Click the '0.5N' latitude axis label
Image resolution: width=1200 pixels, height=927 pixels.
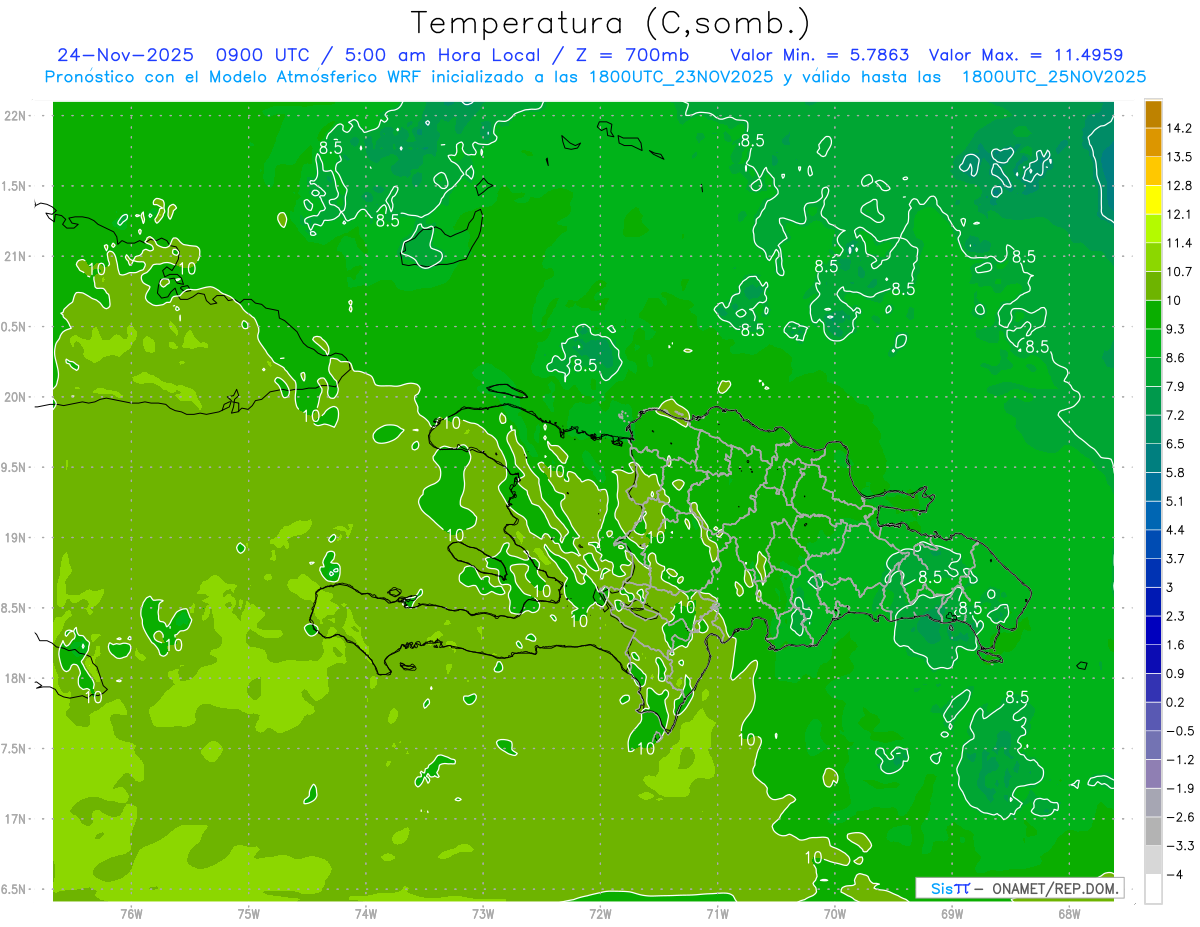click(x=15, y=327)
